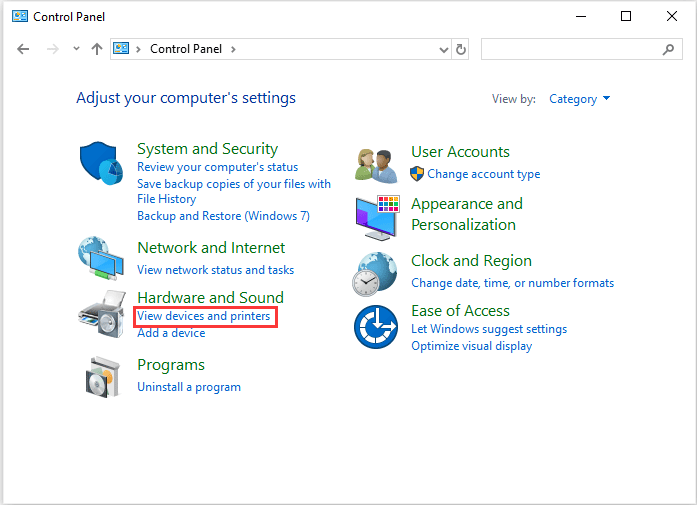Image resolution: width=697 pixels, height=505 pixels.
Task: Click the Hardware and Sound printer icon
Action: click(x=102, y=314)
